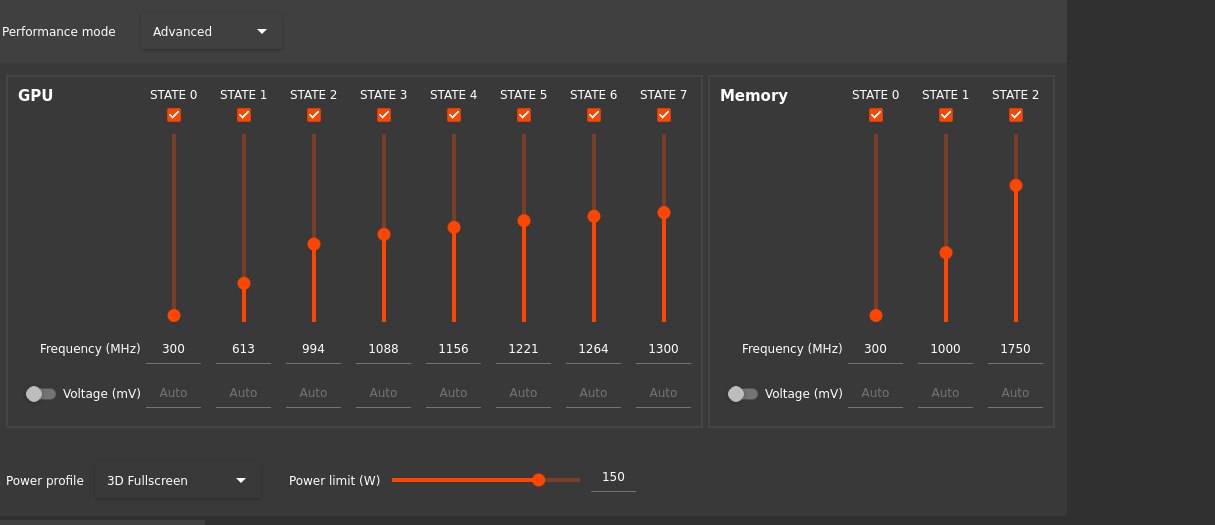Toggle the GPU STATE 3 checkbox
The image size is (1215, 525).
384,115
